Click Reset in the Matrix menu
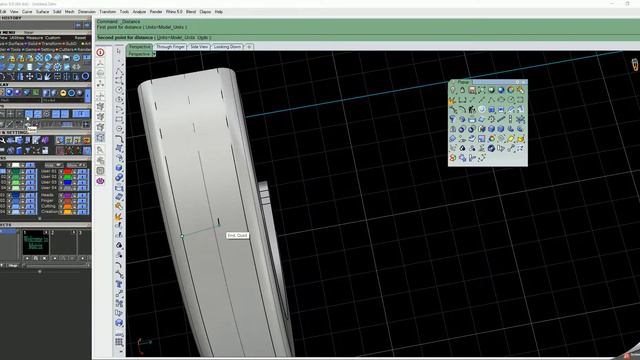 point(80,38)
